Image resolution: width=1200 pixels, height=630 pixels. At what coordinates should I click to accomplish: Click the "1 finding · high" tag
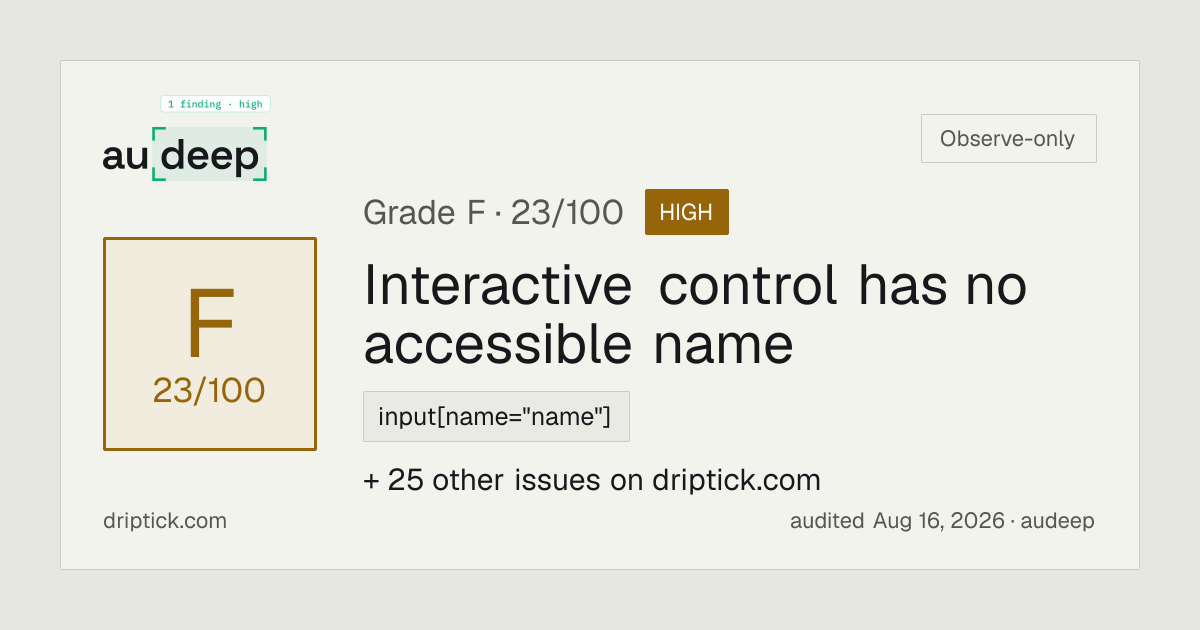click(x=215, y=104)
